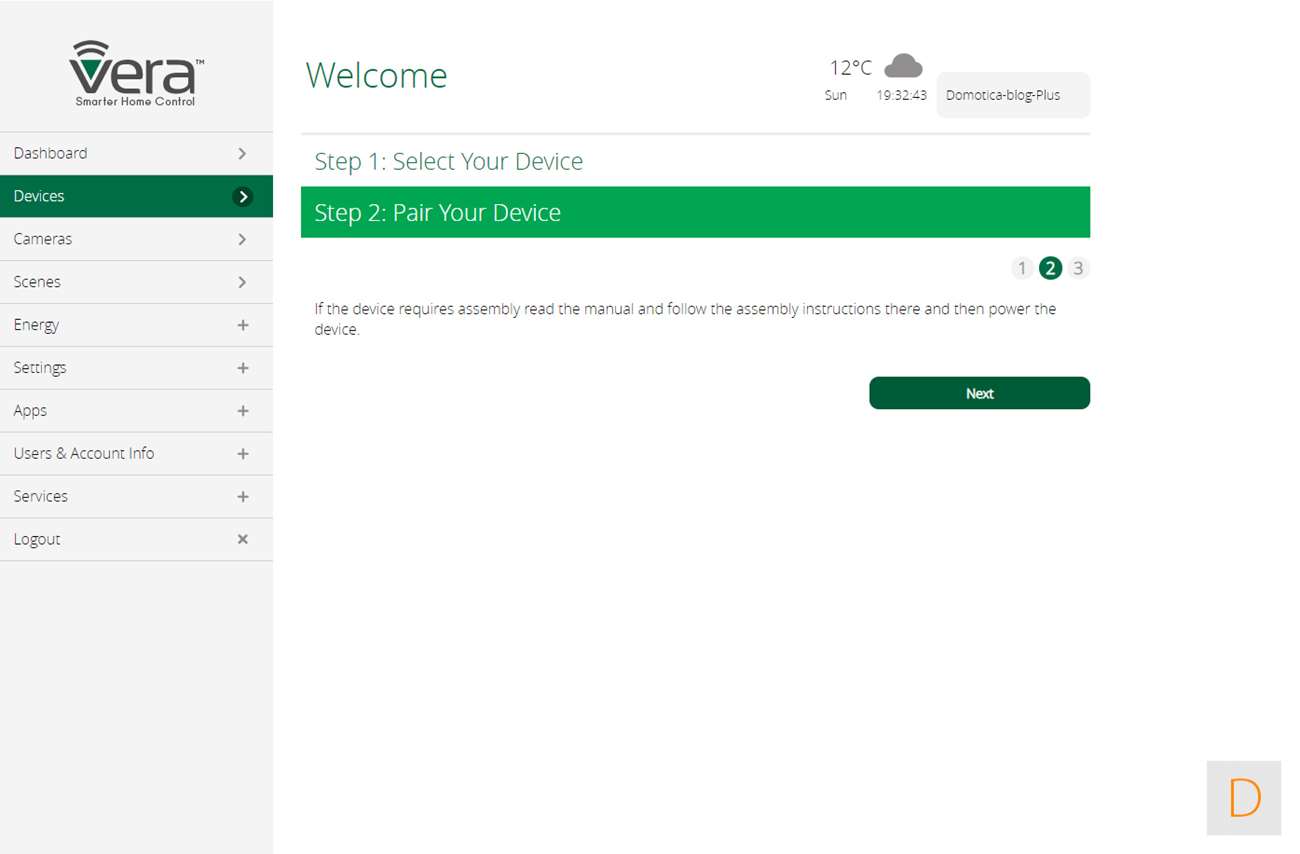Click the arrow icon next to Scenes

pyautogui.click(x=242, y=282)
